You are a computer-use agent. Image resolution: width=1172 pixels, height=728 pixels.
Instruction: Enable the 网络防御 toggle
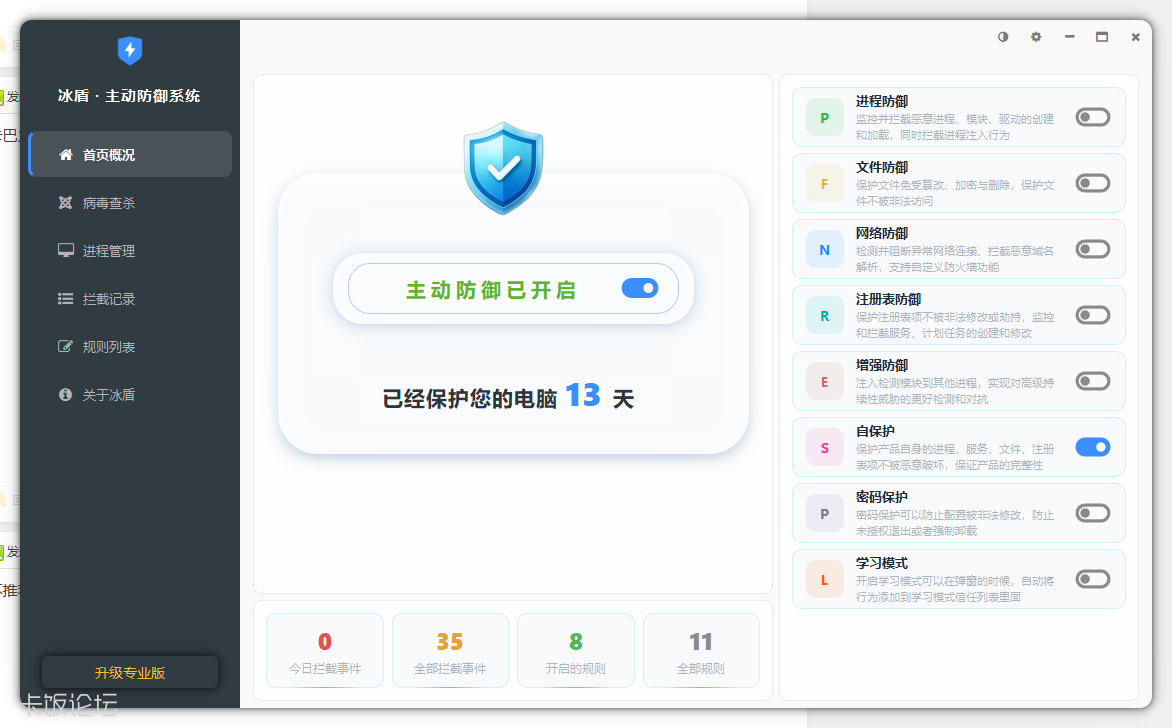coord(1093,249)
